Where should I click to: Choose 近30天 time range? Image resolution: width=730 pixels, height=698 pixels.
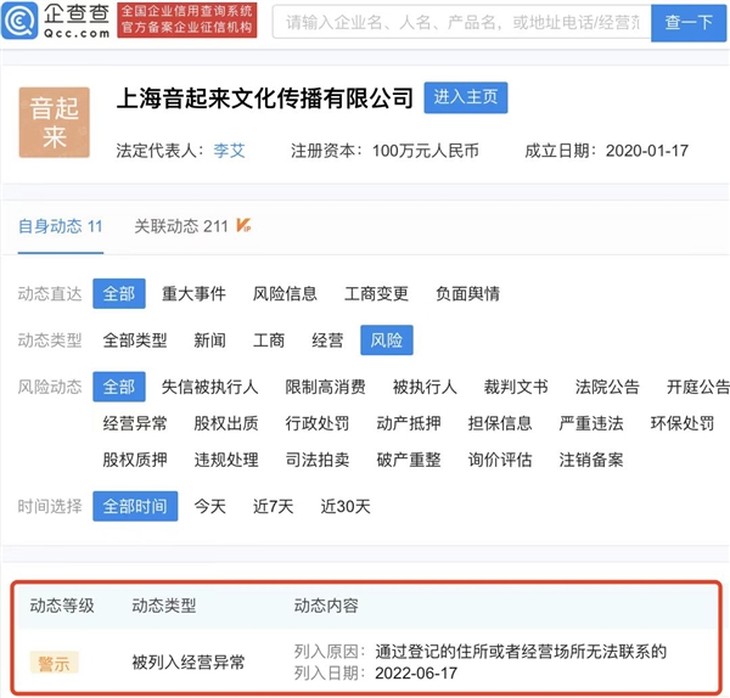pyautogui.click(x=345, y=506)
